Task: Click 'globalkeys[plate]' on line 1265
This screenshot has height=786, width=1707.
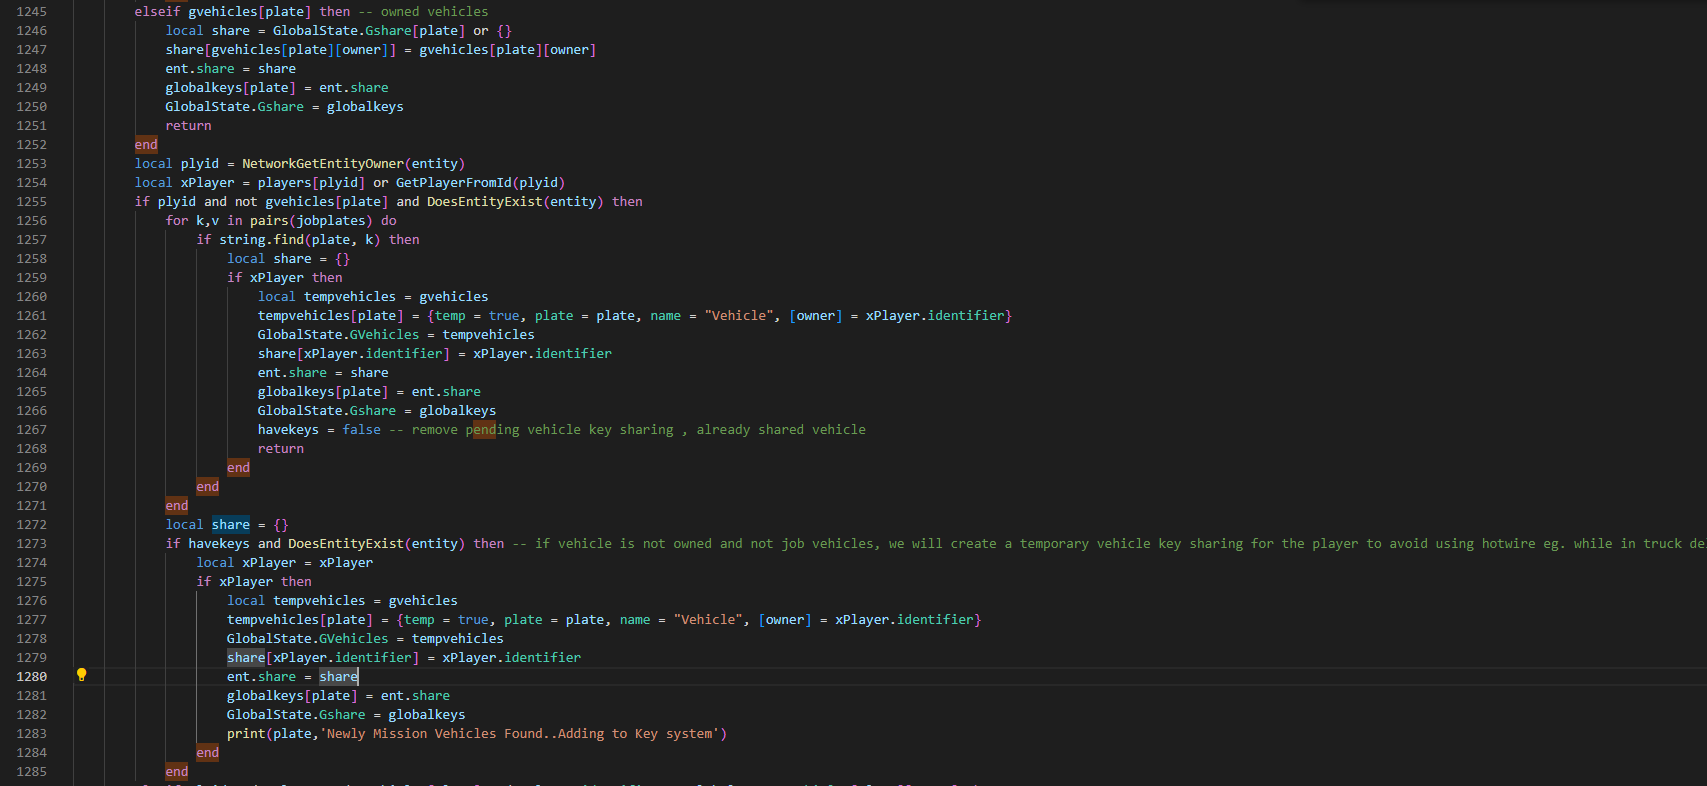Action: pyautogui.click(x=323, y=392)
